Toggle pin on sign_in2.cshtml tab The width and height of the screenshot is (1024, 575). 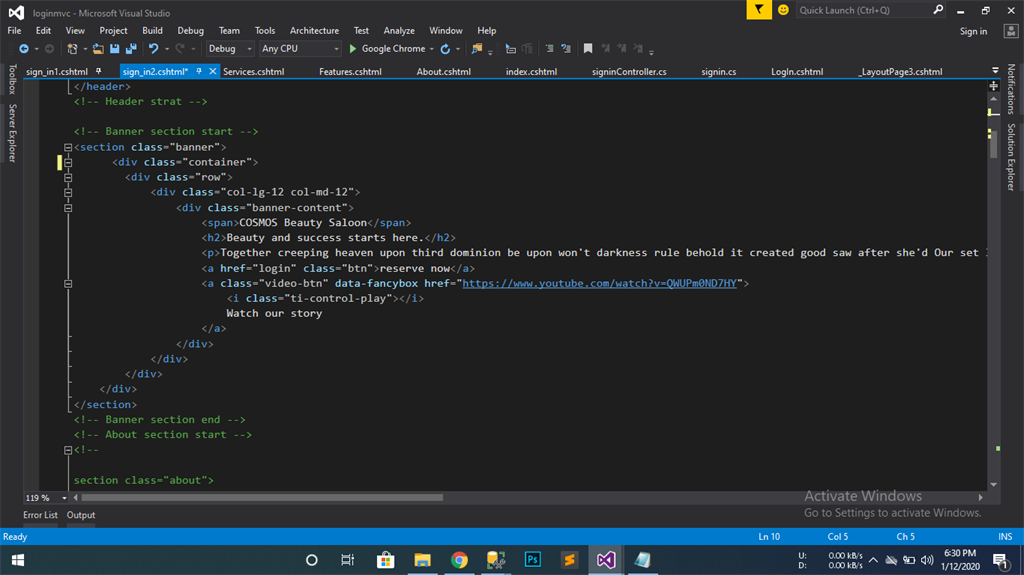tap(199, 71)
